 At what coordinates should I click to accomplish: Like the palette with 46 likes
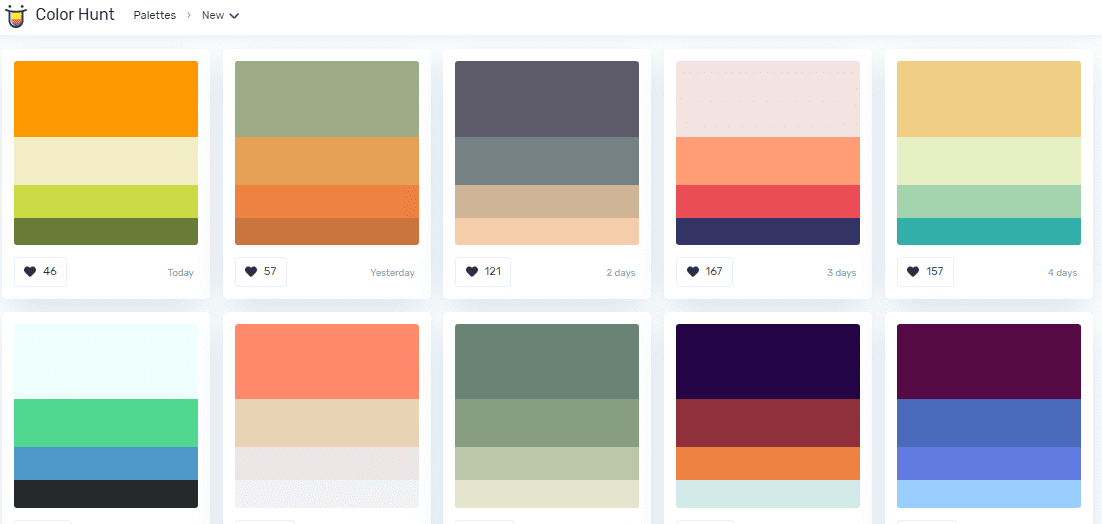pyautogui.click(x=40, y=272)
